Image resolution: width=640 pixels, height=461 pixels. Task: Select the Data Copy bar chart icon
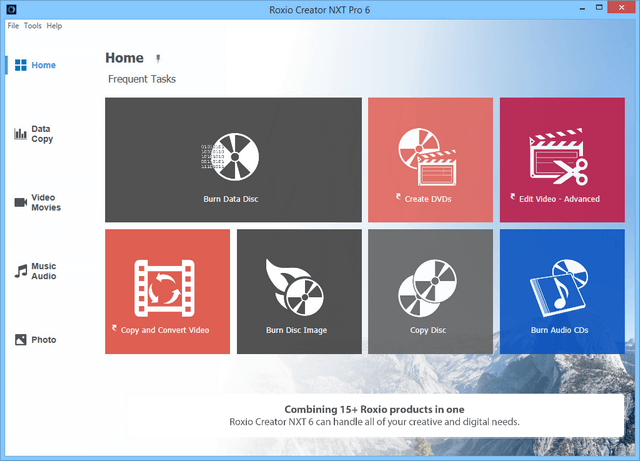pos(20,134)
